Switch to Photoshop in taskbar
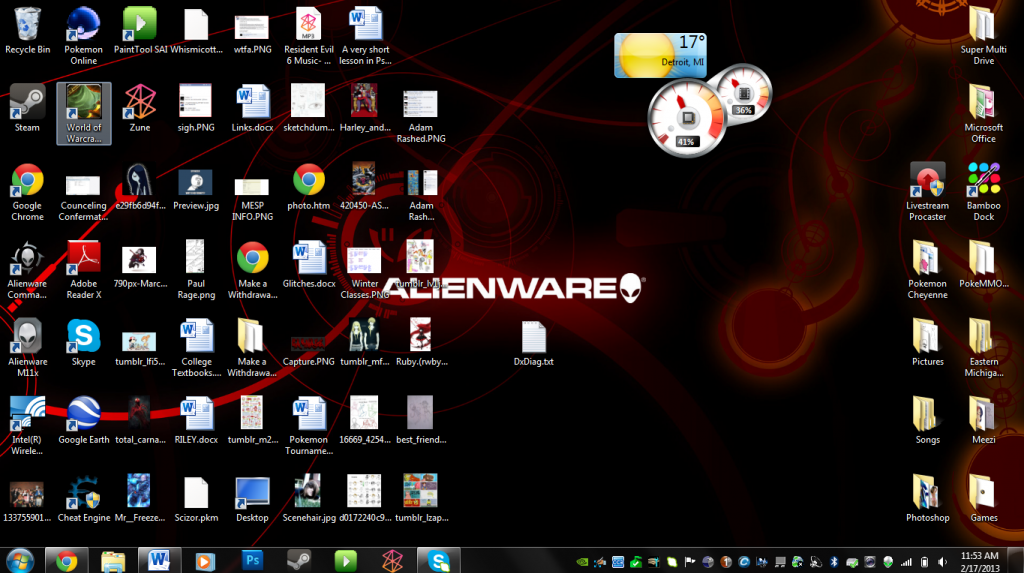 (252, 561)
